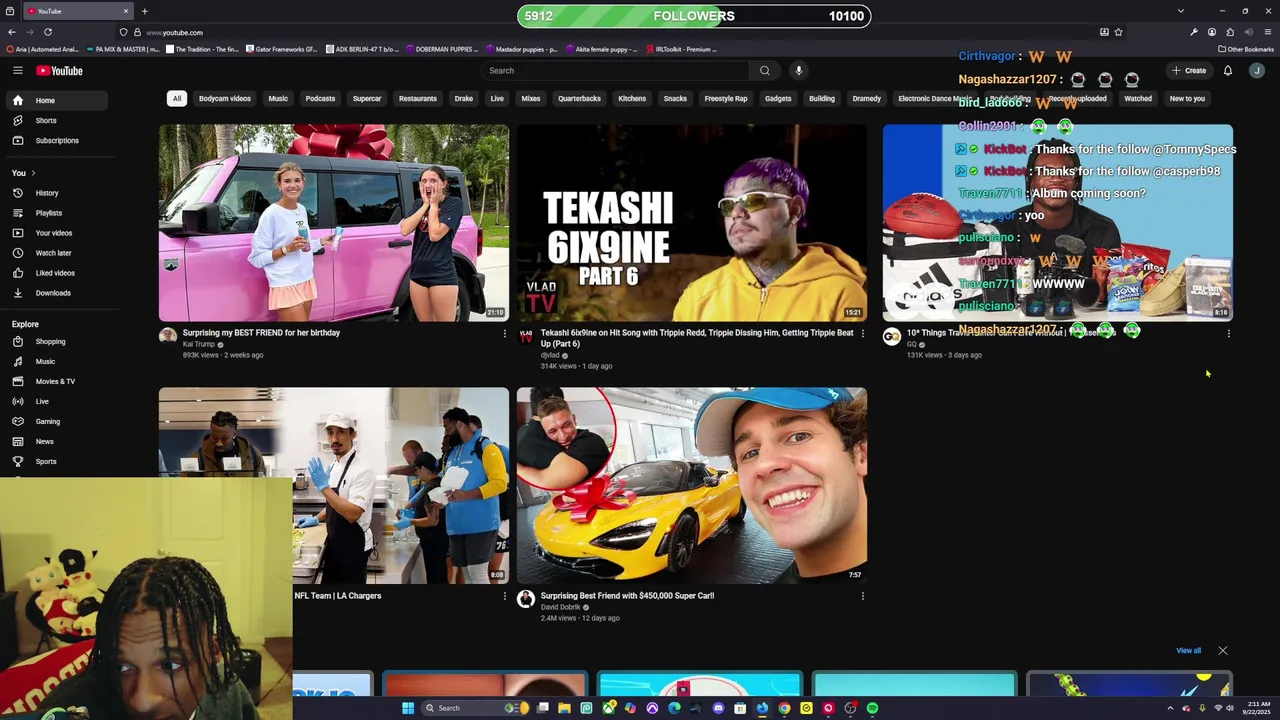Dismiss the Shorts shelf with X
1280x720 pixels.
1222,650
